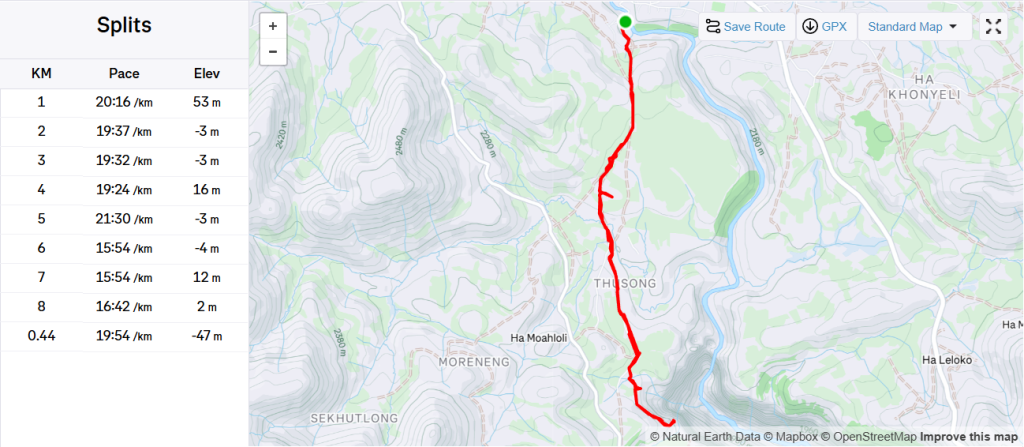Select the KM 1 split row

click(124, 103)
